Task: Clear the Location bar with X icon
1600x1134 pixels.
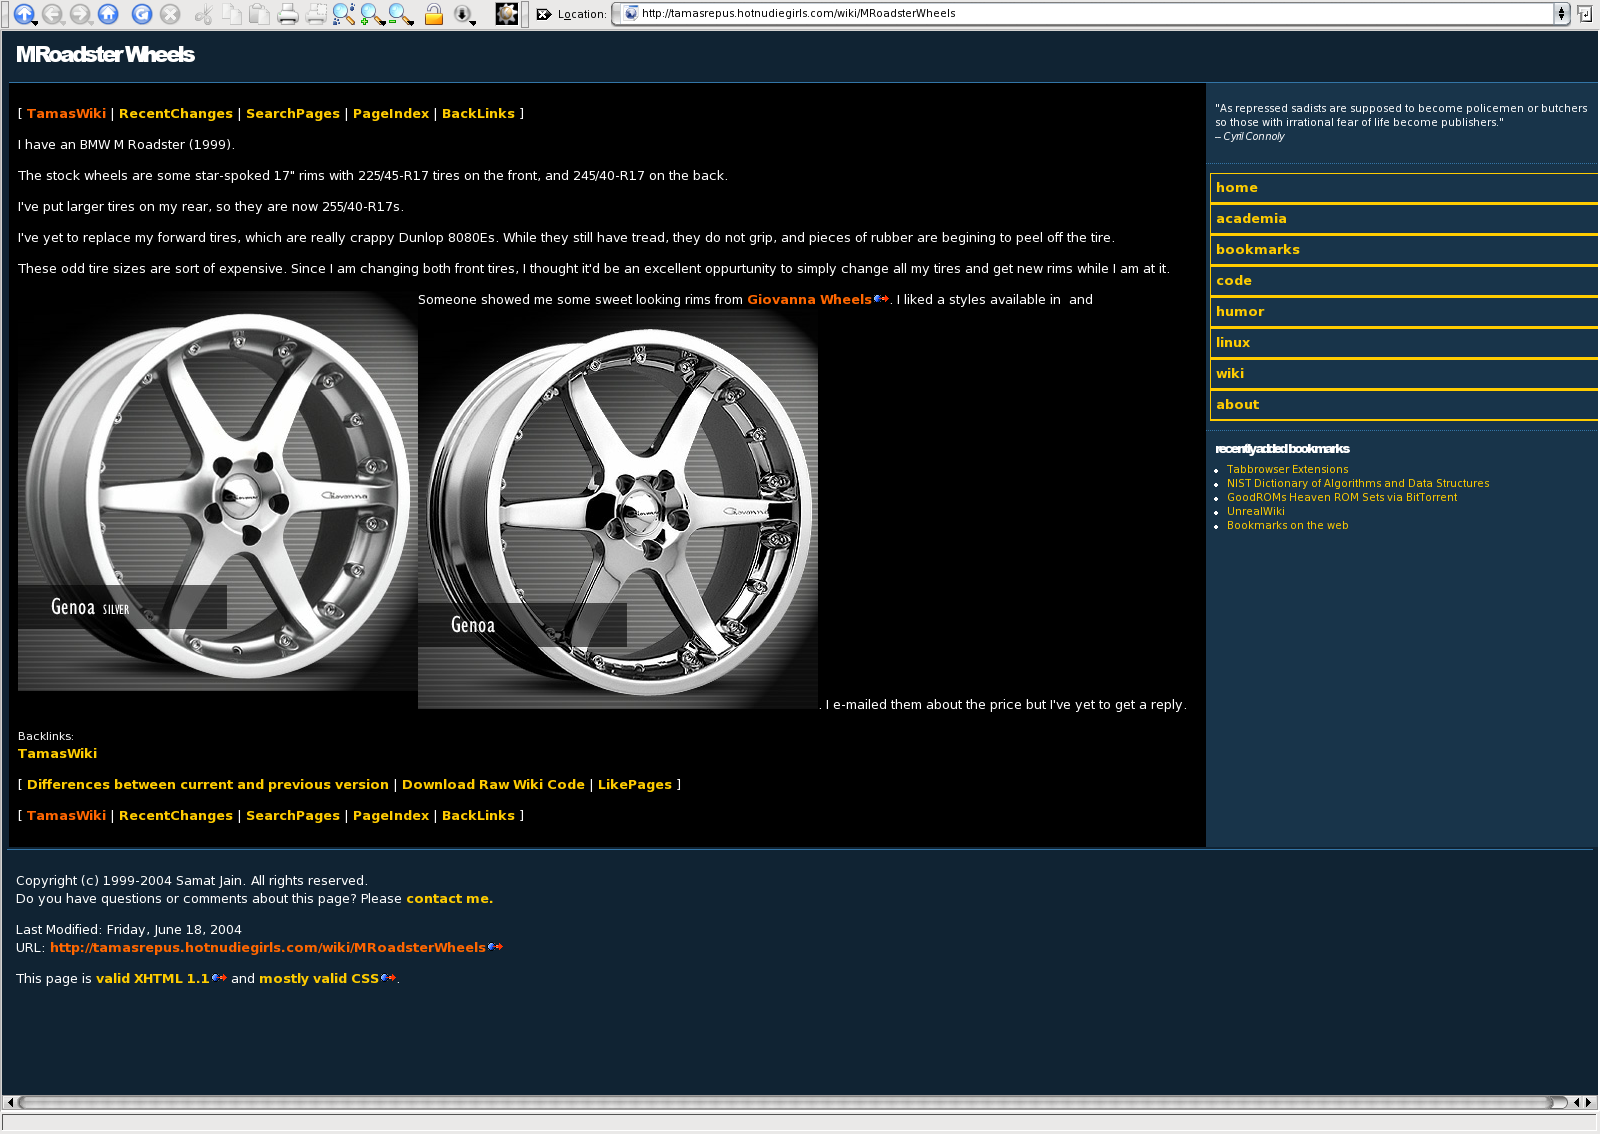Action: [544, 14]
